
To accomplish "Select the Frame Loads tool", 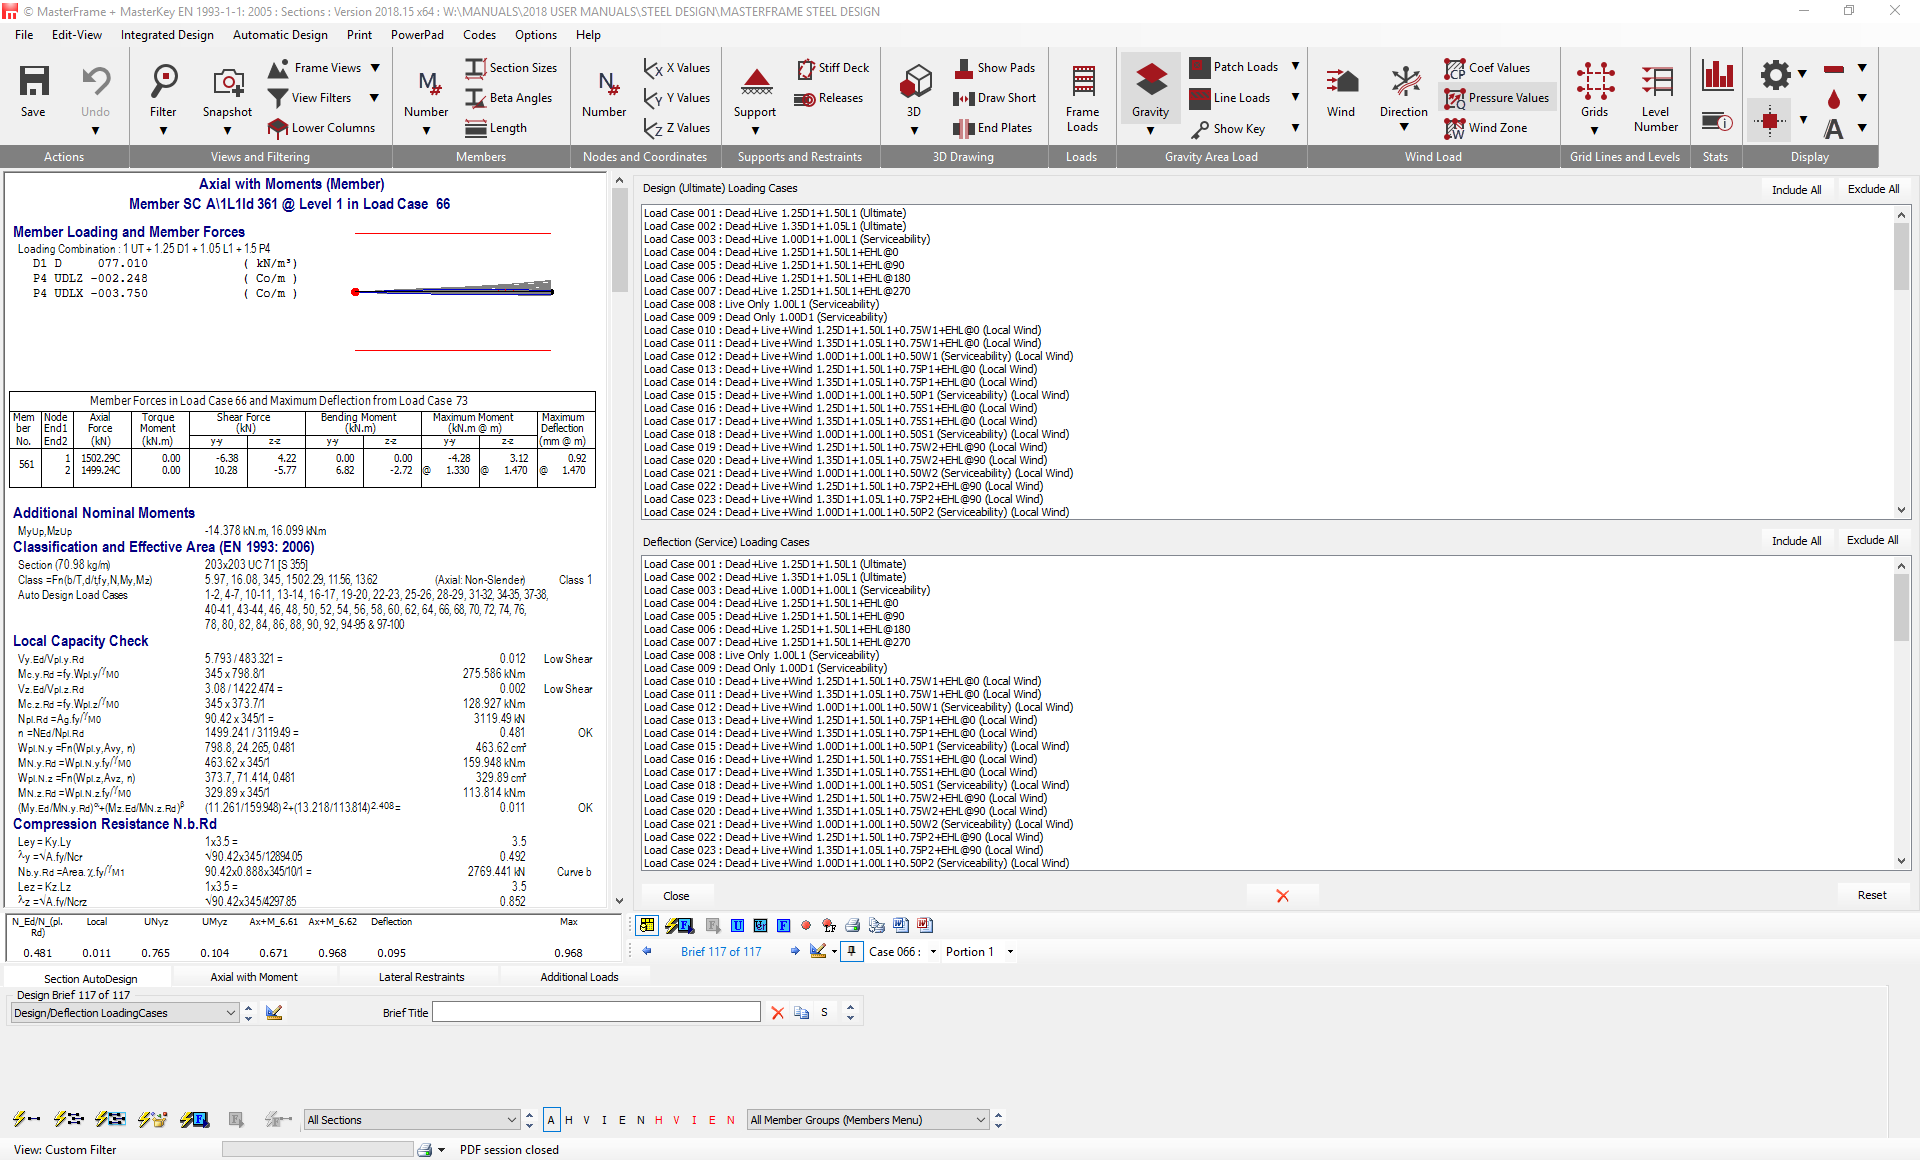I will click(x=1082, y=95).
